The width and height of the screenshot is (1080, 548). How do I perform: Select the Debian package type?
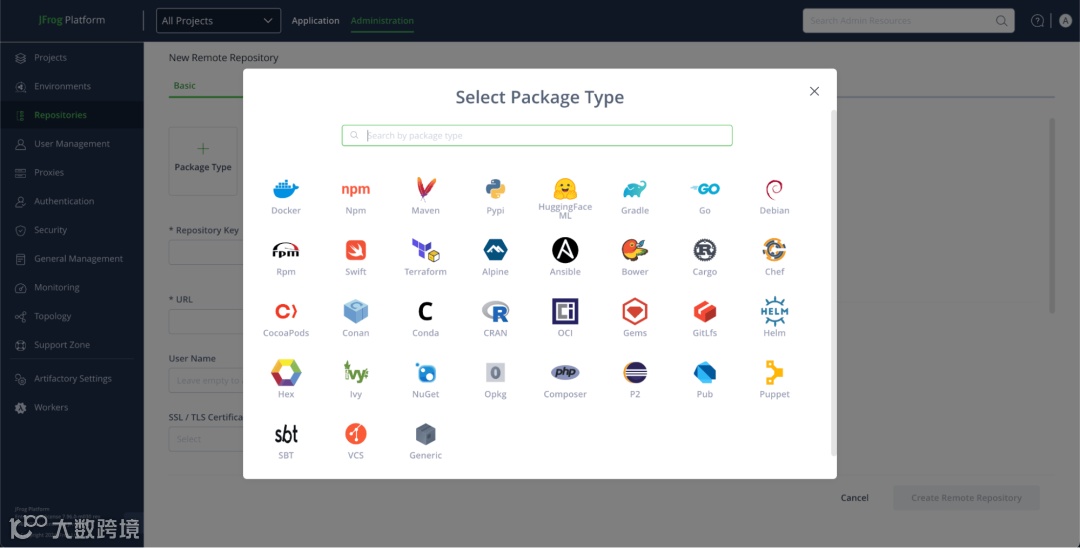click(x=774, y=197)
